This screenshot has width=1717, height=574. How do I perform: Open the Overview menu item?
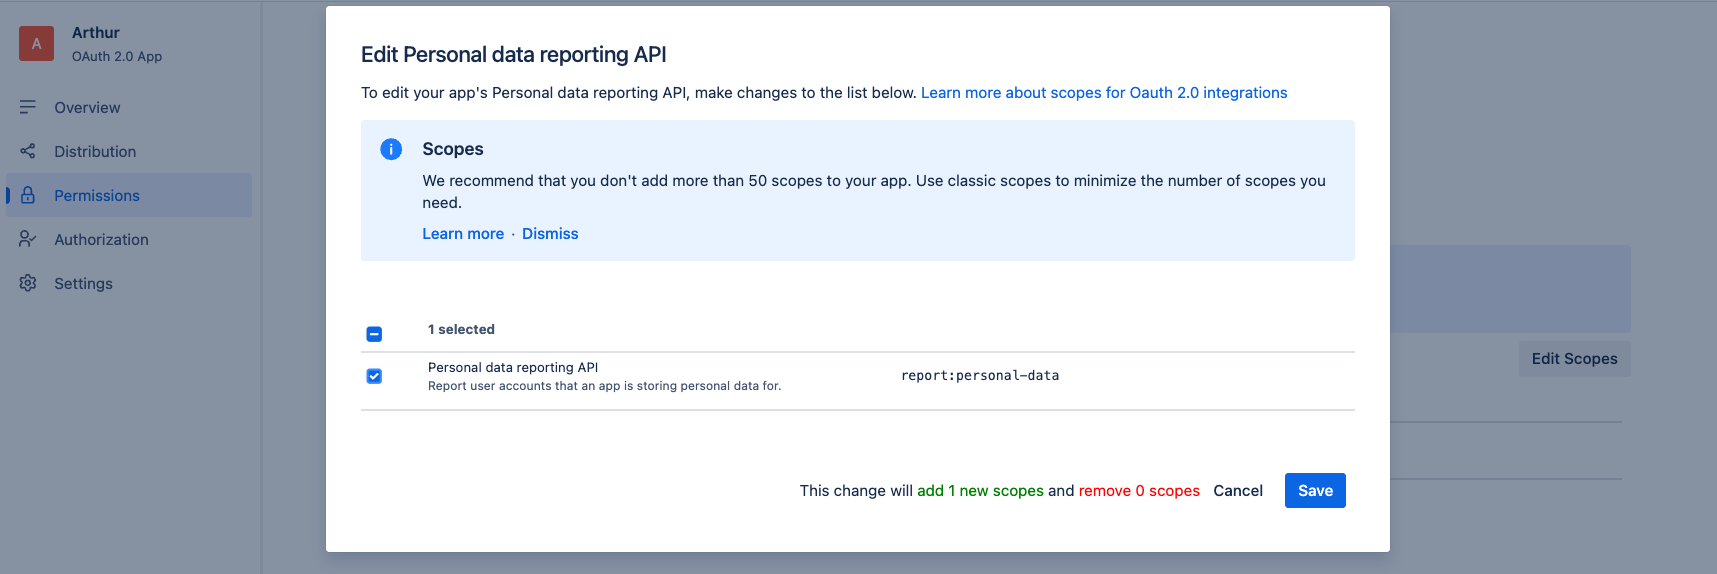point(87,108)
